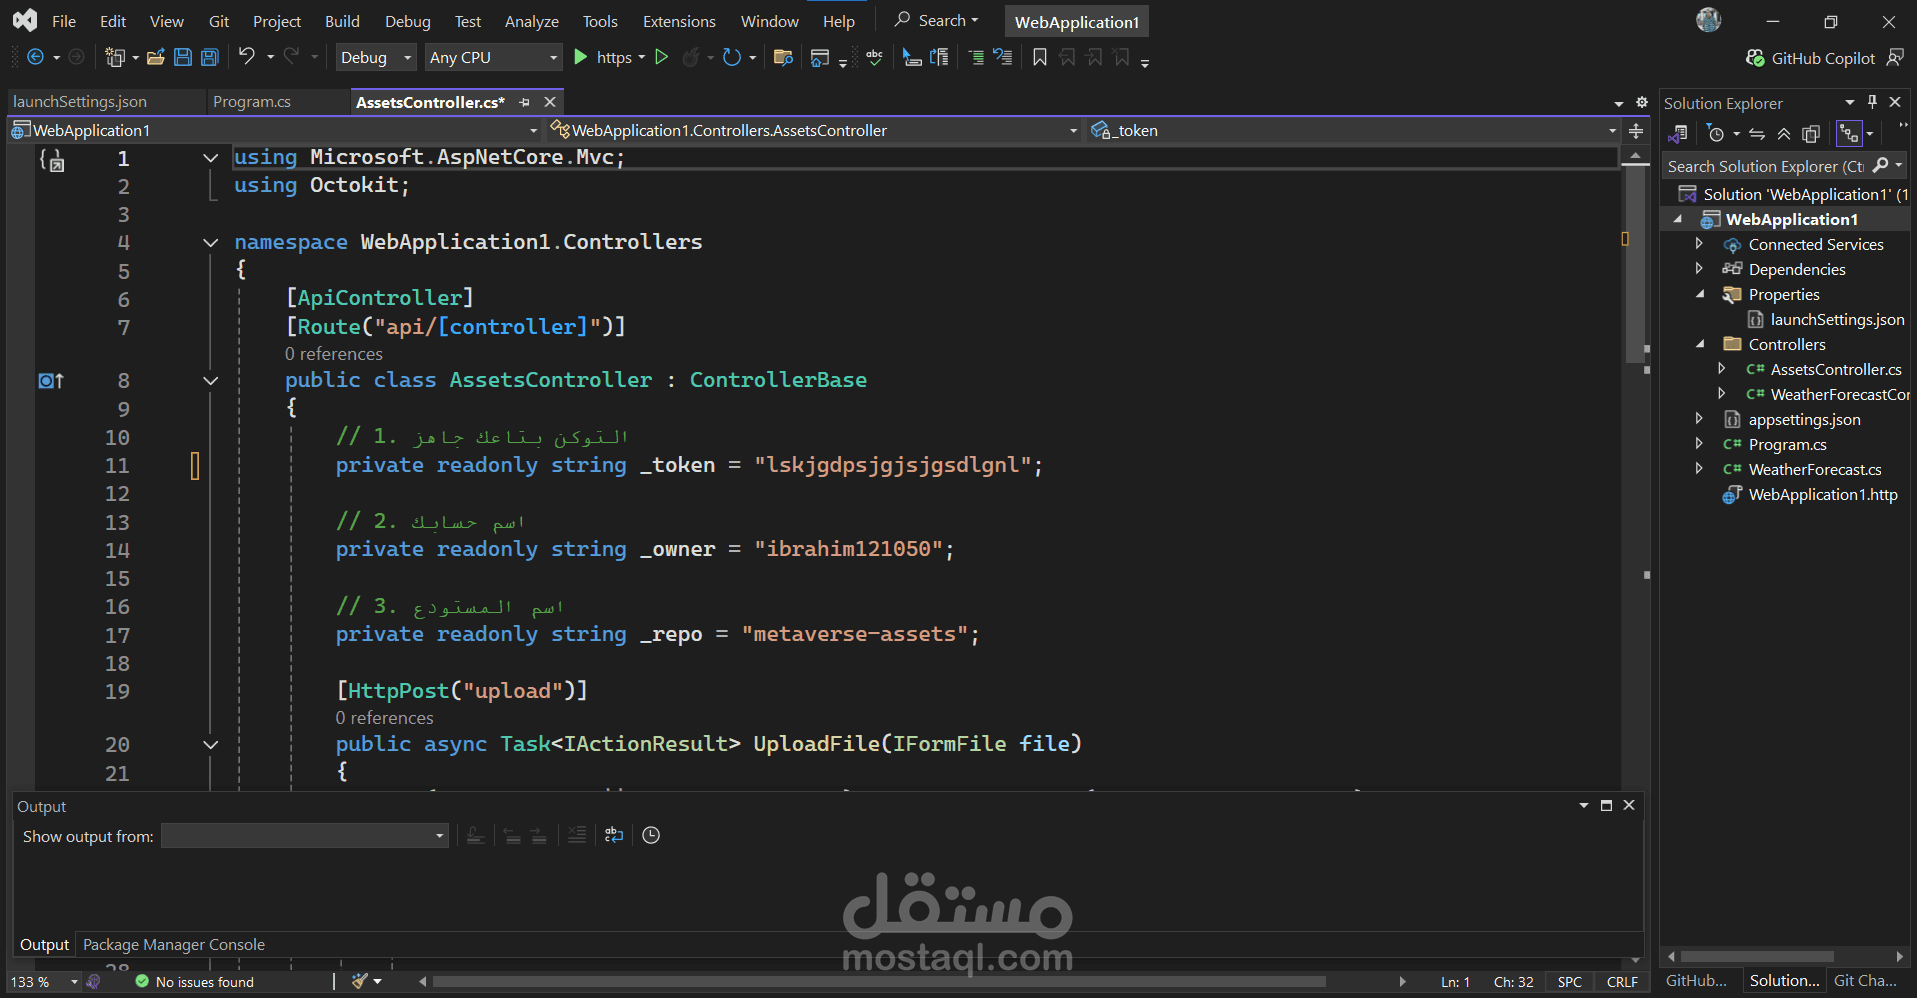The width and height of the screenshot is (1917, 998).
Task: Click the feedback person icon beside Copilot
Action: point(1895,58)
